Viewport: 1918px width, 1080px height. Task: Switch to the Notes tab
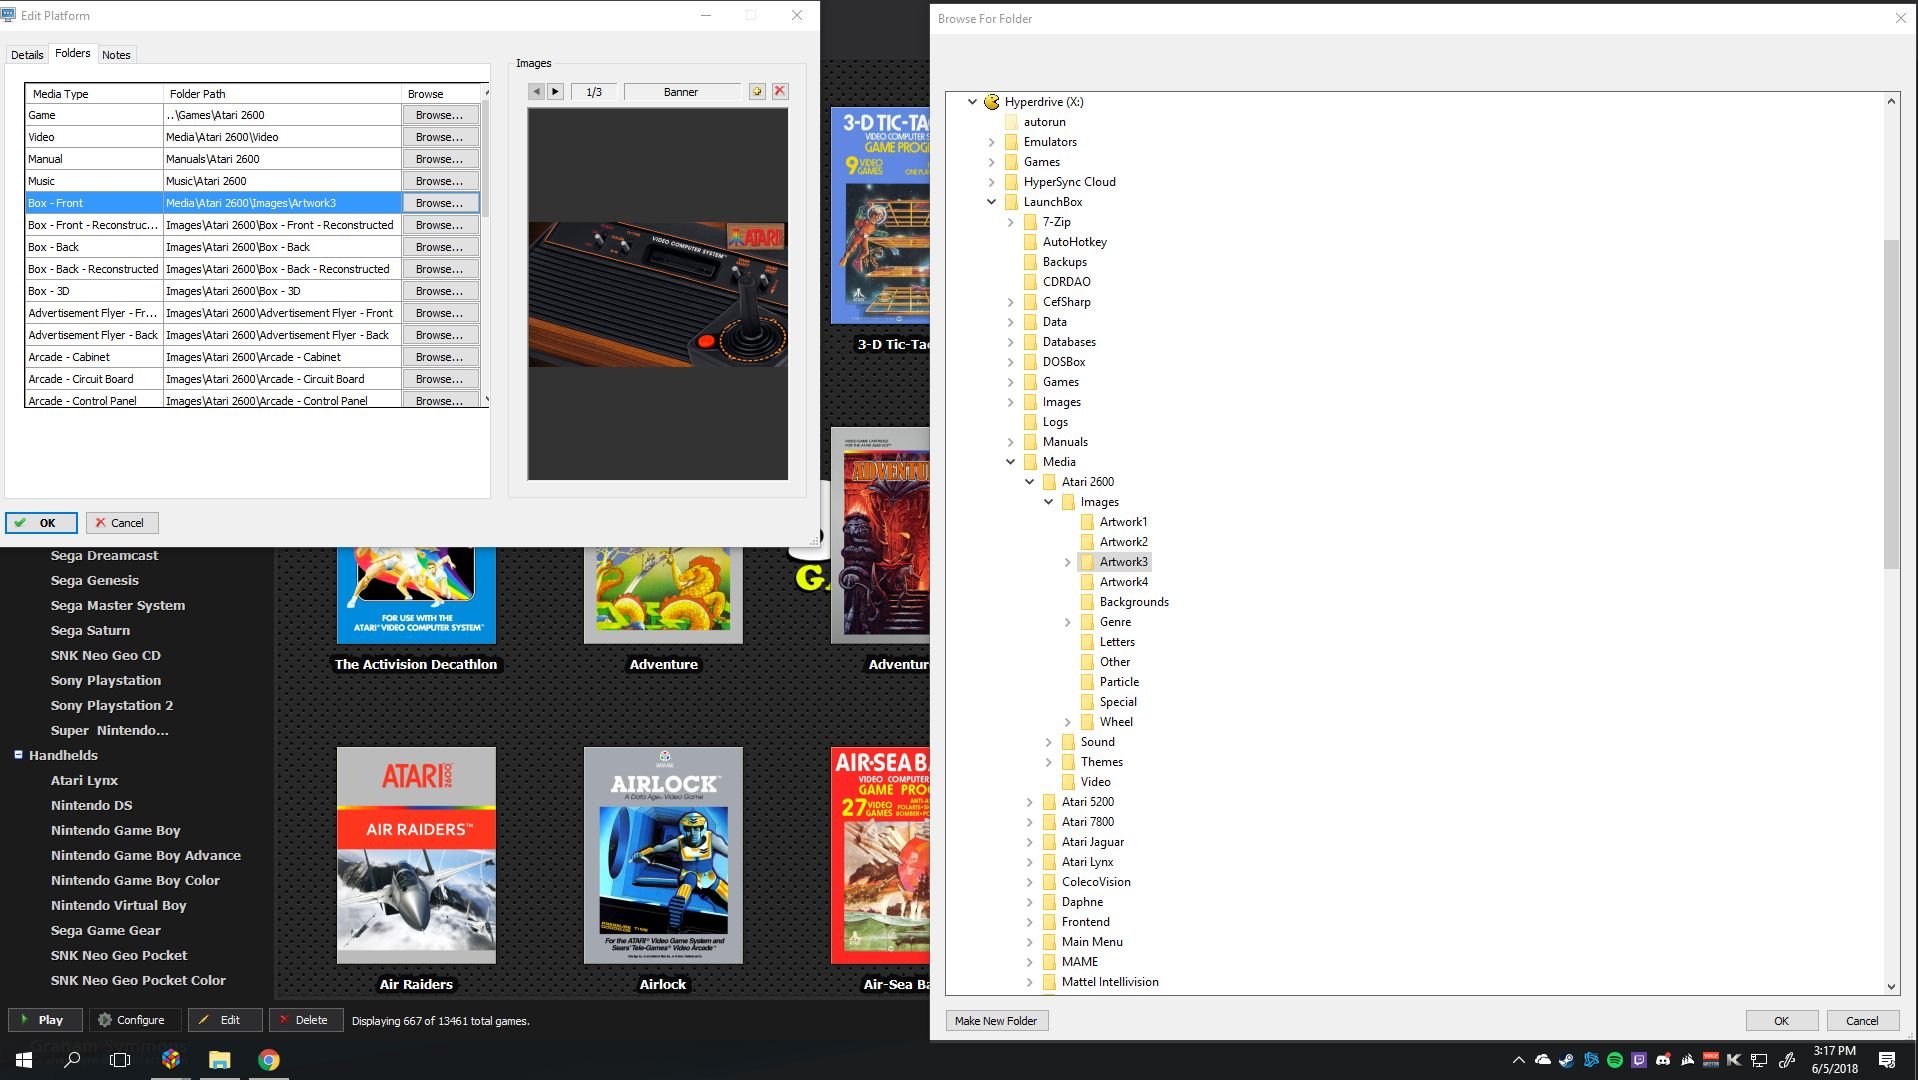(x=116, y=55)
